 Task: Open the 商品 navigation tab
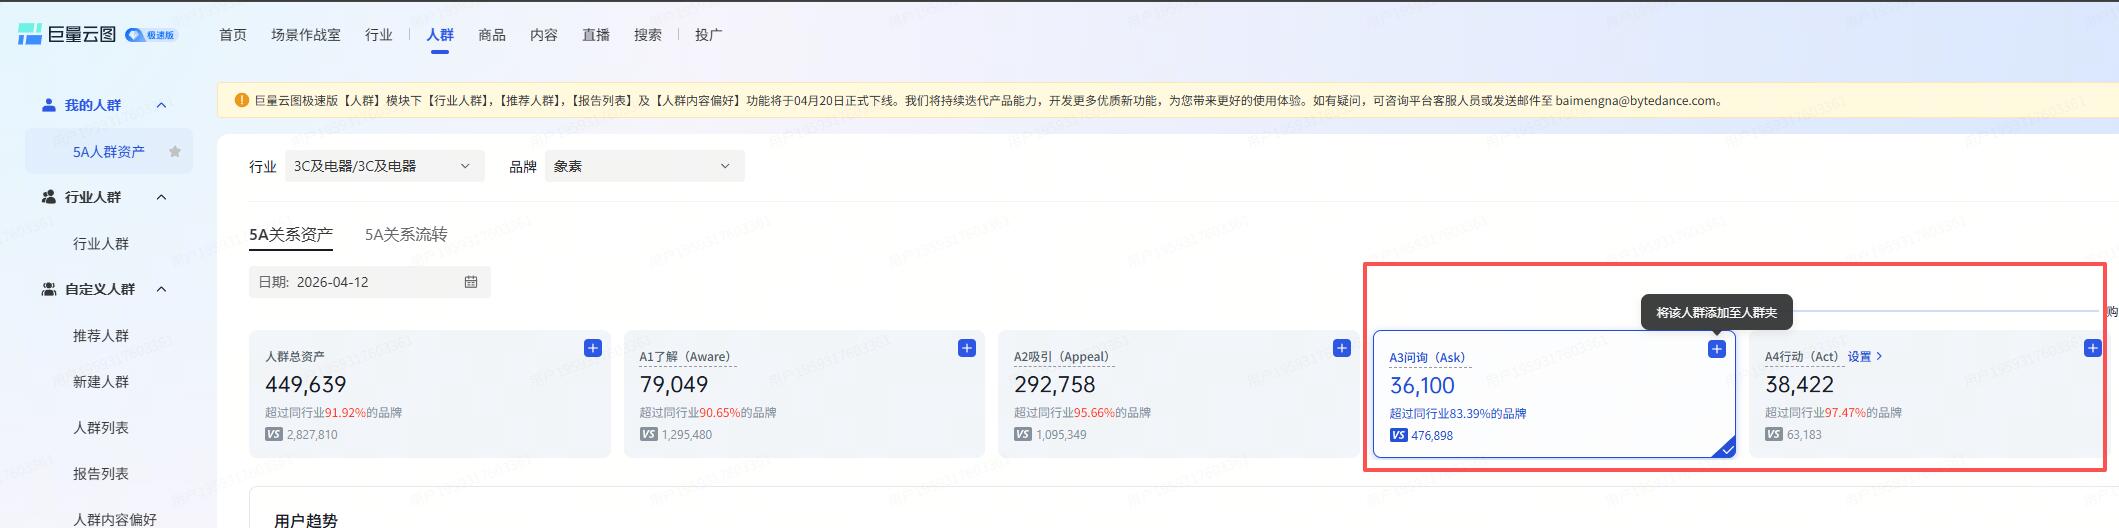pyautogui.click(x=492, y=35)
